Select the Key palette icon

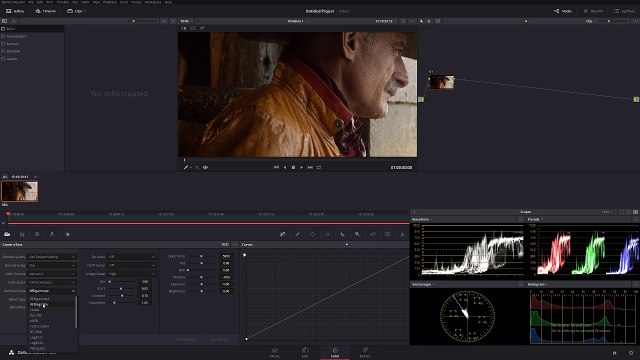coord(357,234)
